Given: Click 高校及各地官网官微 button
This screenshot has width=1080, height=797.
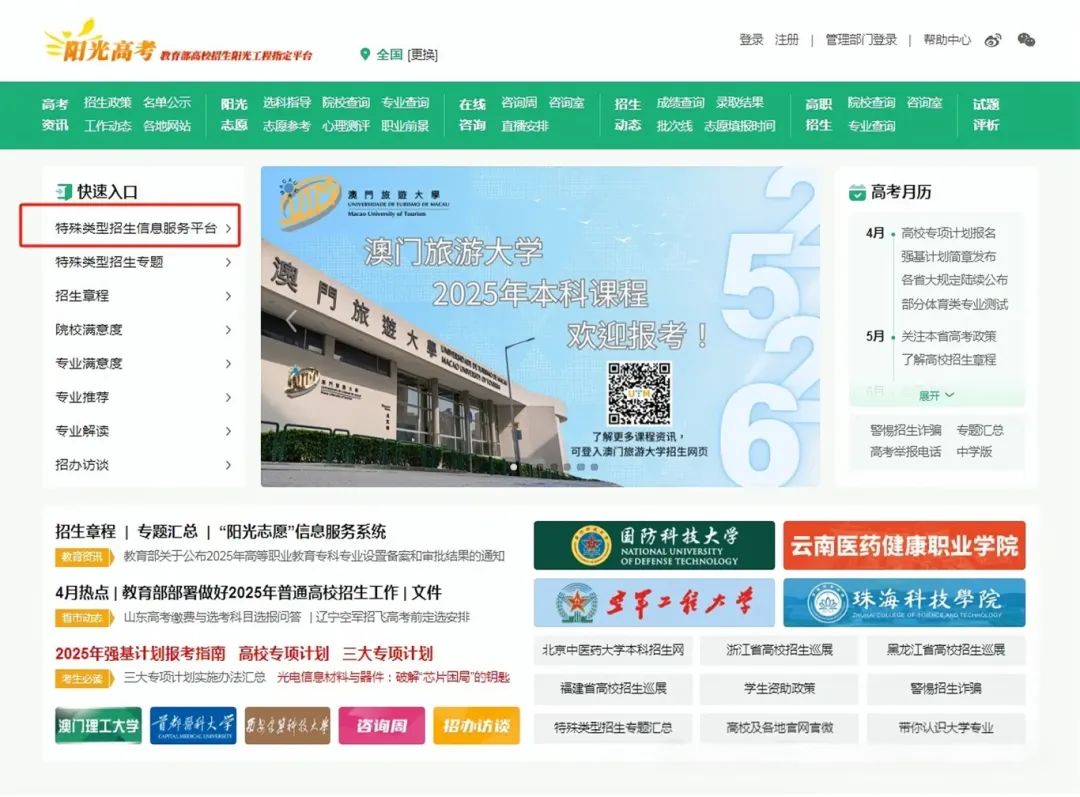Looking at the screenshot, I should click(x=779, y=727).
